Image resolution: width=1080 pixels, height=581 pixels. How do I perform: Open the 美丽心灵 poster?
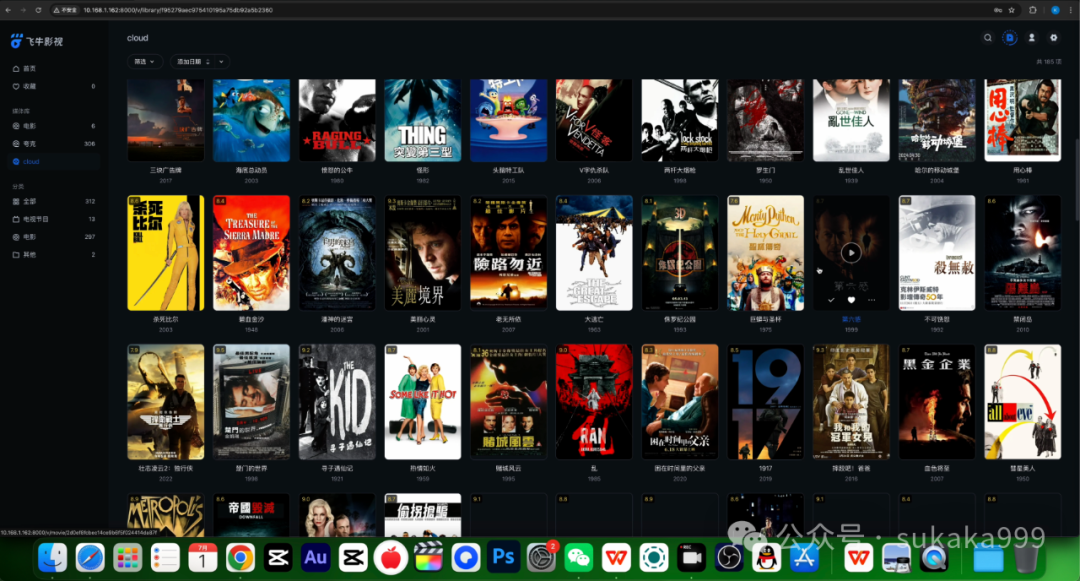click(x=423, y=253)
